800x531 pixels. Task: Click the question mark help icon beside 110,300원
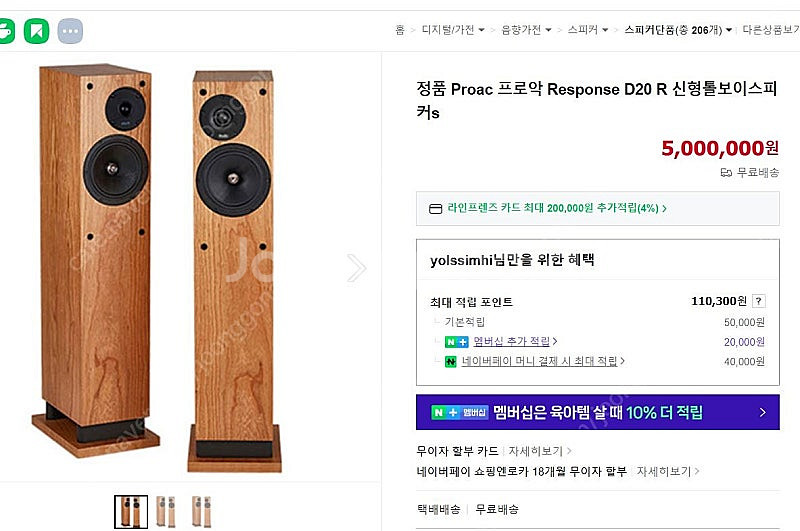click(759, 301)
